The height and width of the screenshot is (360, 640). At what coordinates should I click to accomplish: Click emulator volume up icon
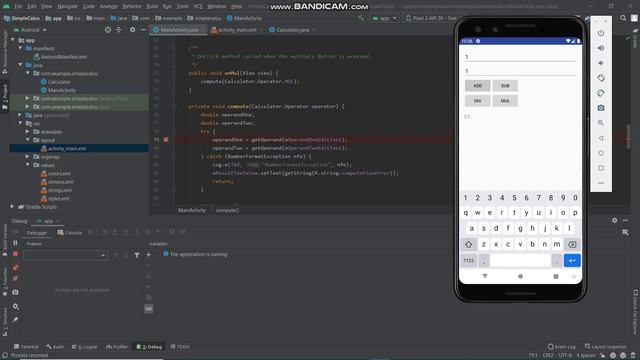pyautogui.click(x=601, y=48)
